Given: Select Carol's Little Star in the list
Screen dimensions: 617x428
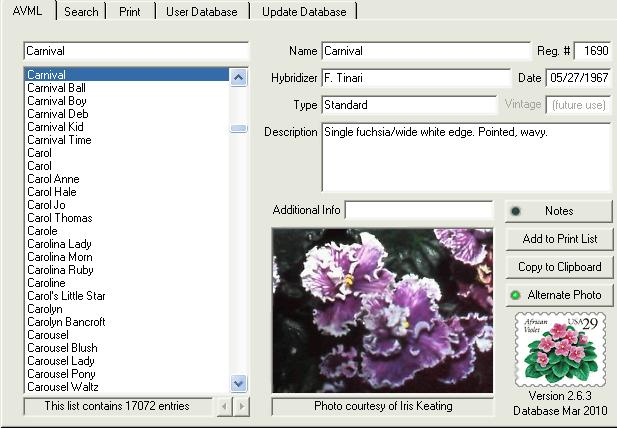Looking at the screenshot, I should coord(127,295).
